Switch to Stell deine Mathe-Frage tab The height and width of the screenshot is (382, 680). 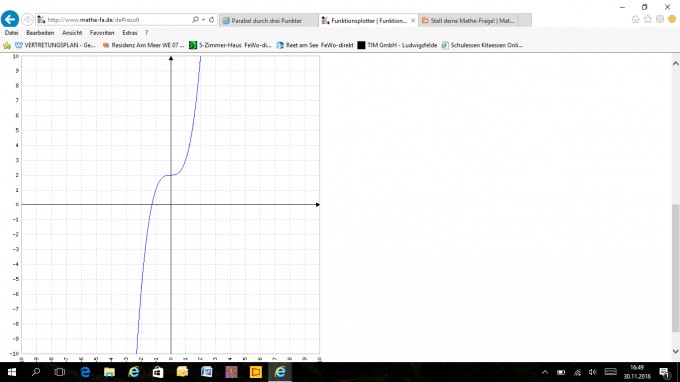[468, 20]
